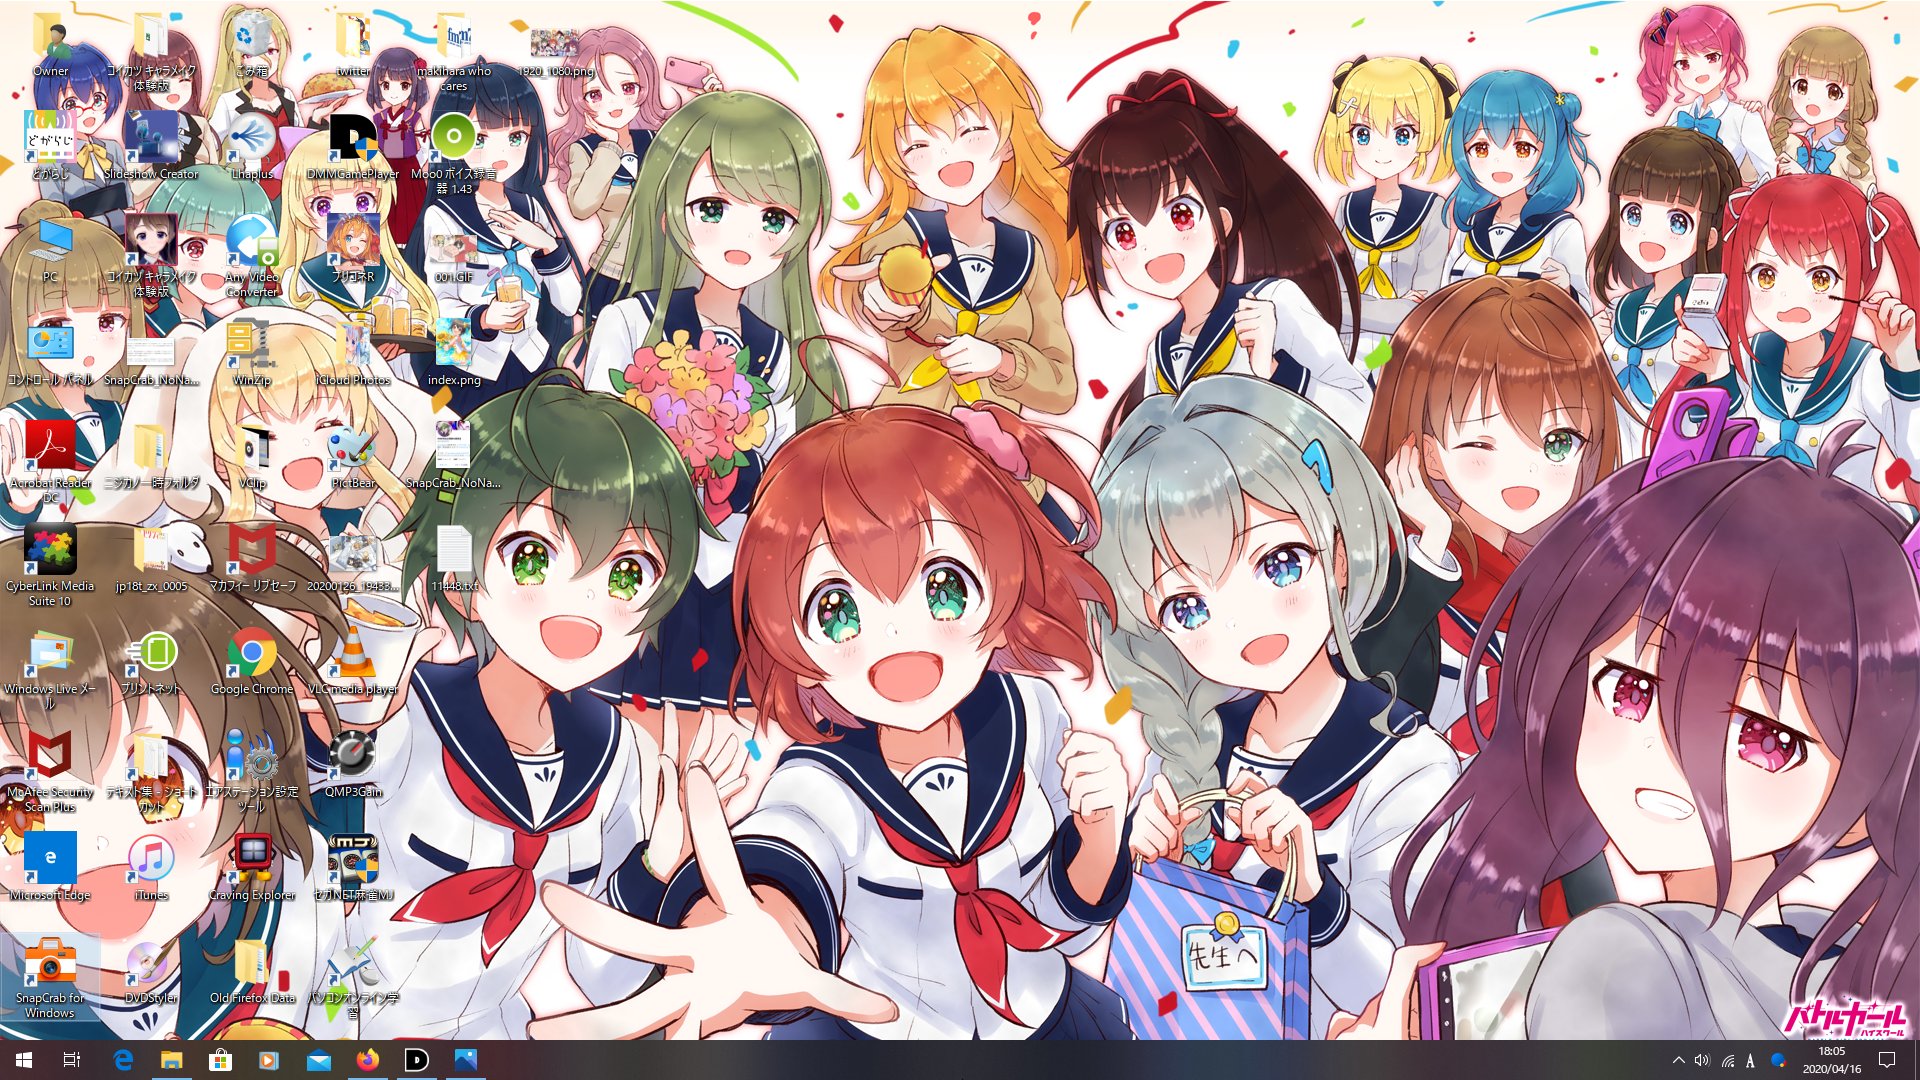The height and width of the screenshot is (1080, 1920).
Task: Launch the DVDStyler desktop icon
Action: click(x=151, y=964)
